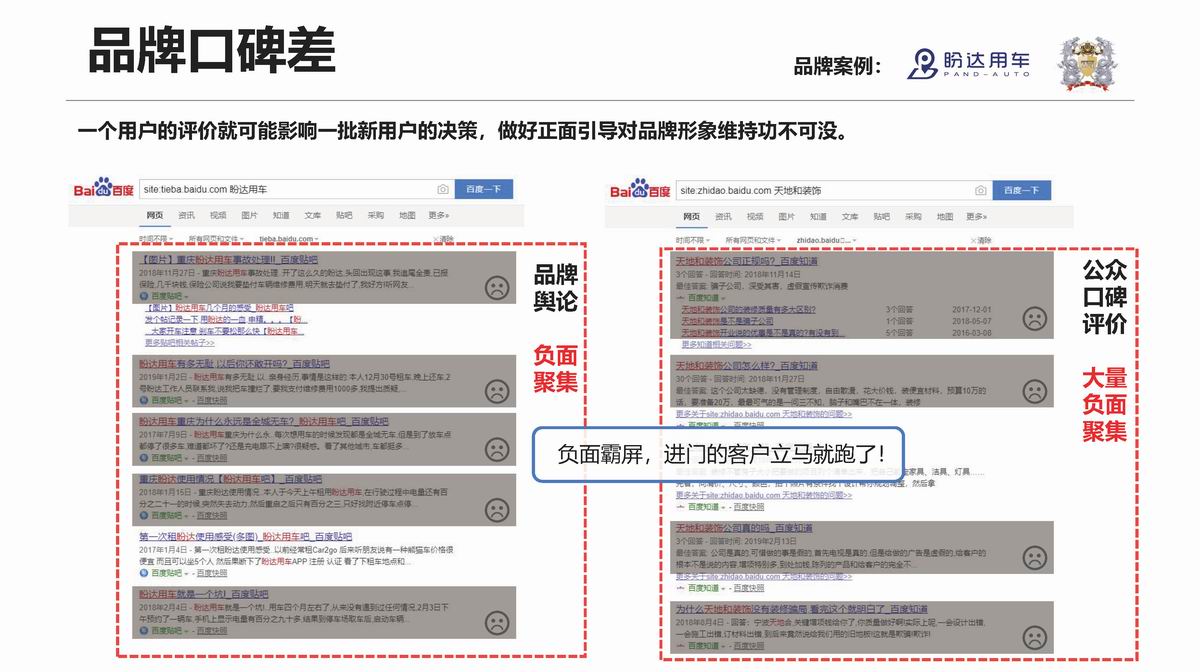Click the camera icon in the left Baidu search box
Image resolution: width=1200 pixels, height=672 pixels.
point(443,189)
